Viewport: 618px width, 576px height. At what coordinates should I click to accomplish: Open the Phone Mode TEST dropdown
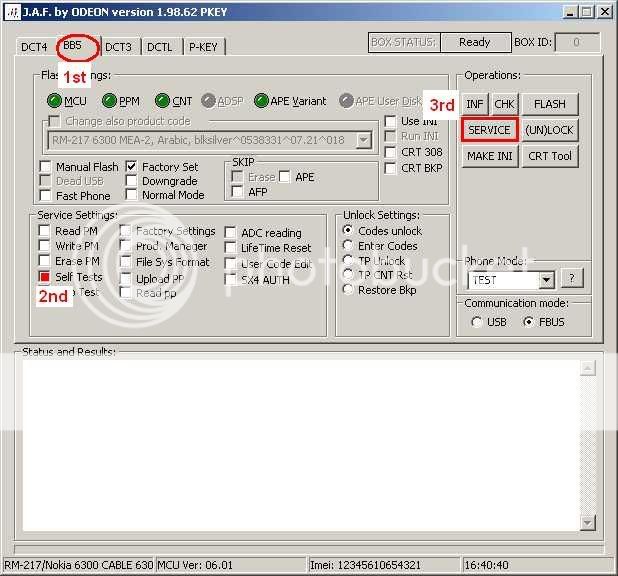pyautogui.click(x=546, y=280)
